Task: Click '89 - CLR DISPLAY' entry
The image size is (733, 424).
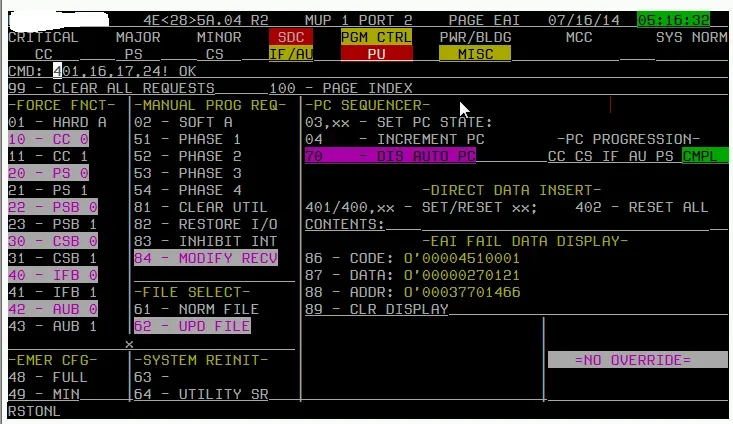Action: [376, 309]
